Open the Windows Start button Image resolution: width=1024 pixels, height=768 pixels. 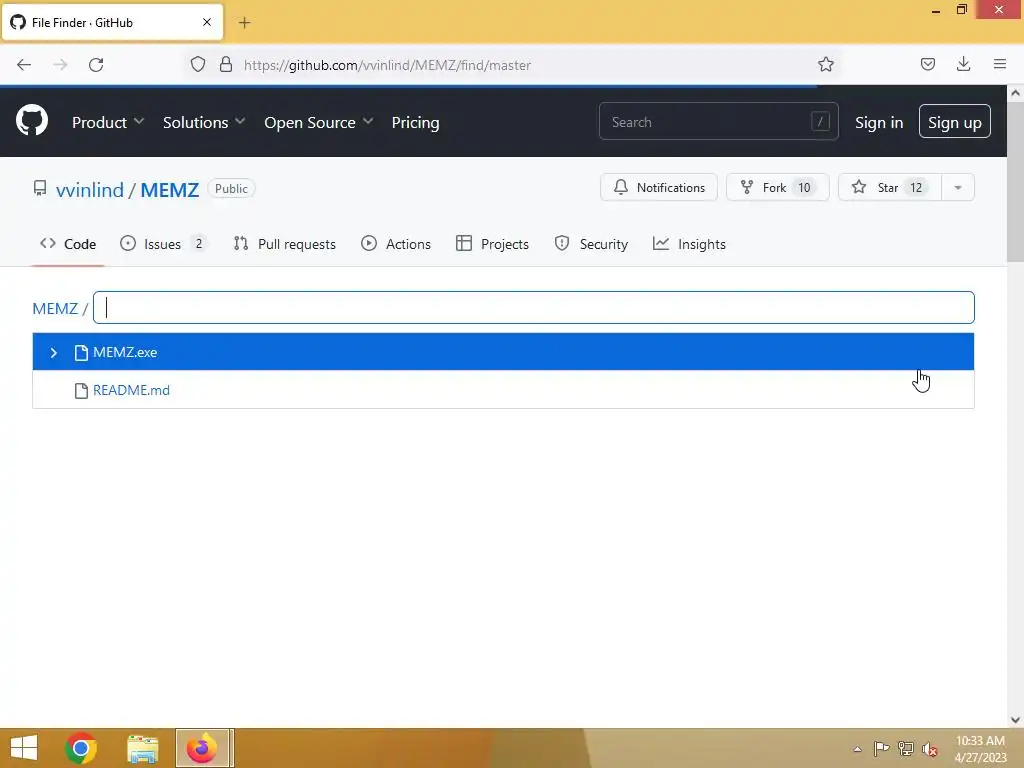coord(24,748)
